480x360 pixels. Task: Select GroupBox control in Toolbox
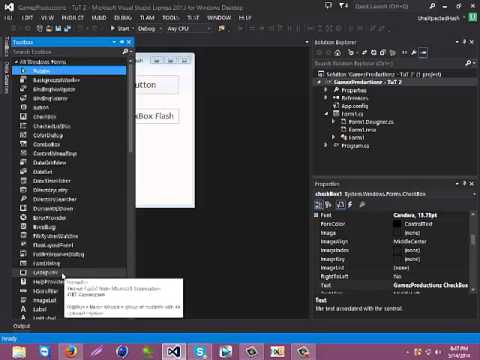coord(45,273)
